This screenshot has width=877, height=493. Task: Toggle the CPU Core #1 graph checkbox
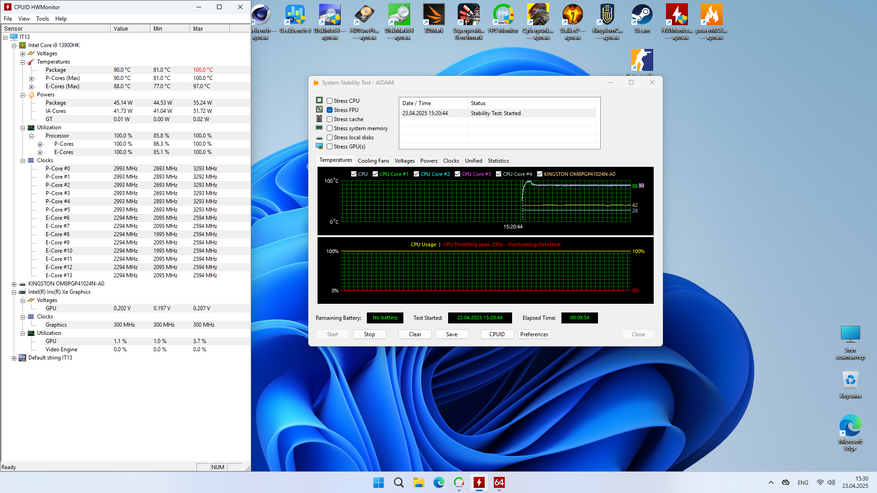tap(374, 174)
